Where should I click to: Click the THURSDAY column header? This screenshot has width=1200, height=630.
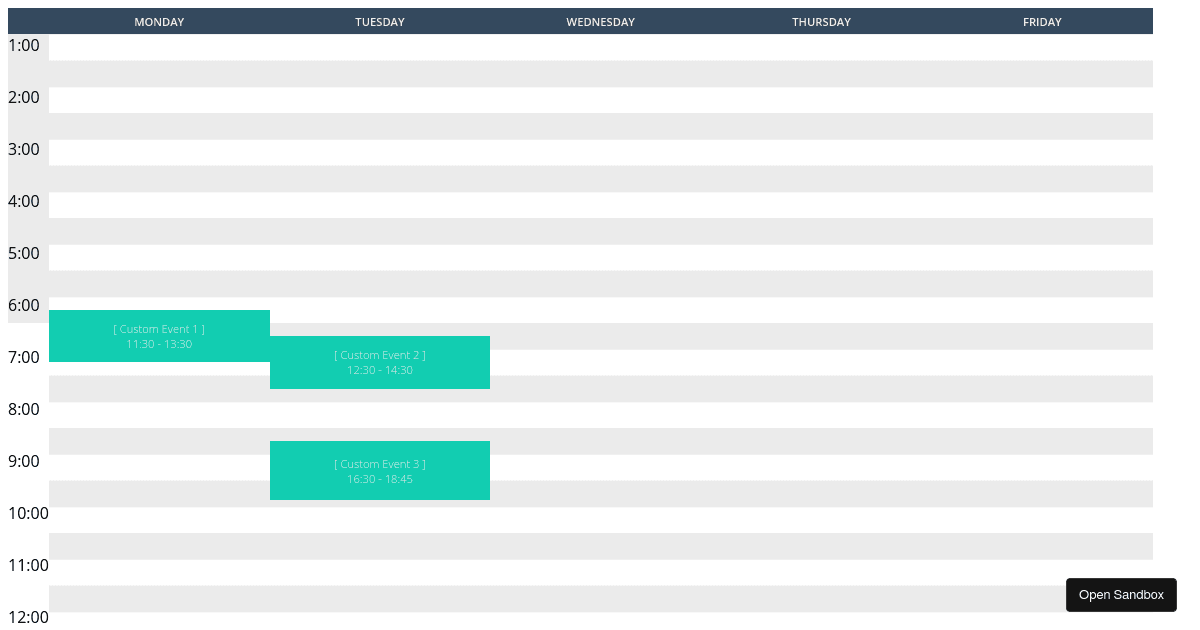[x=821, y=21]
